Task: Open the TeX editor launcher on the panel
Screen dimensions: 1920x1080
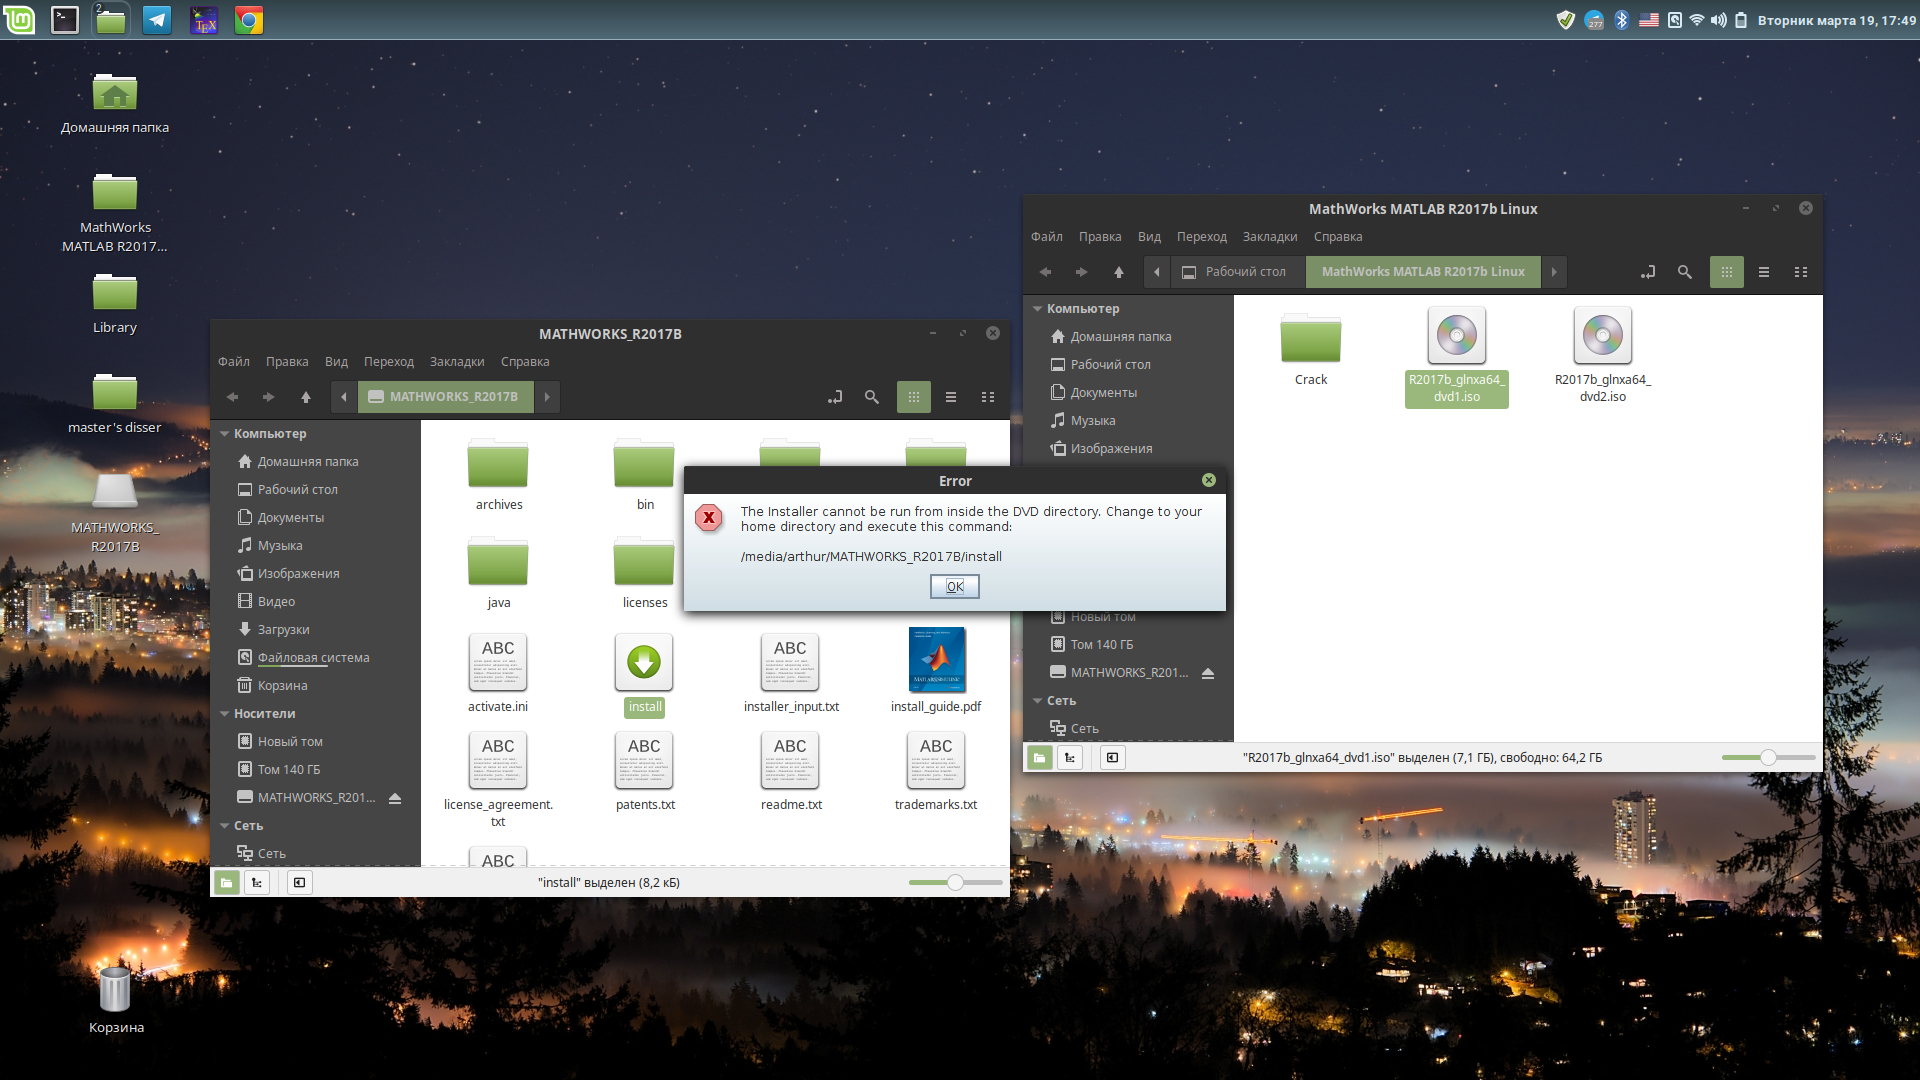Action: click(x=204, y=19)
